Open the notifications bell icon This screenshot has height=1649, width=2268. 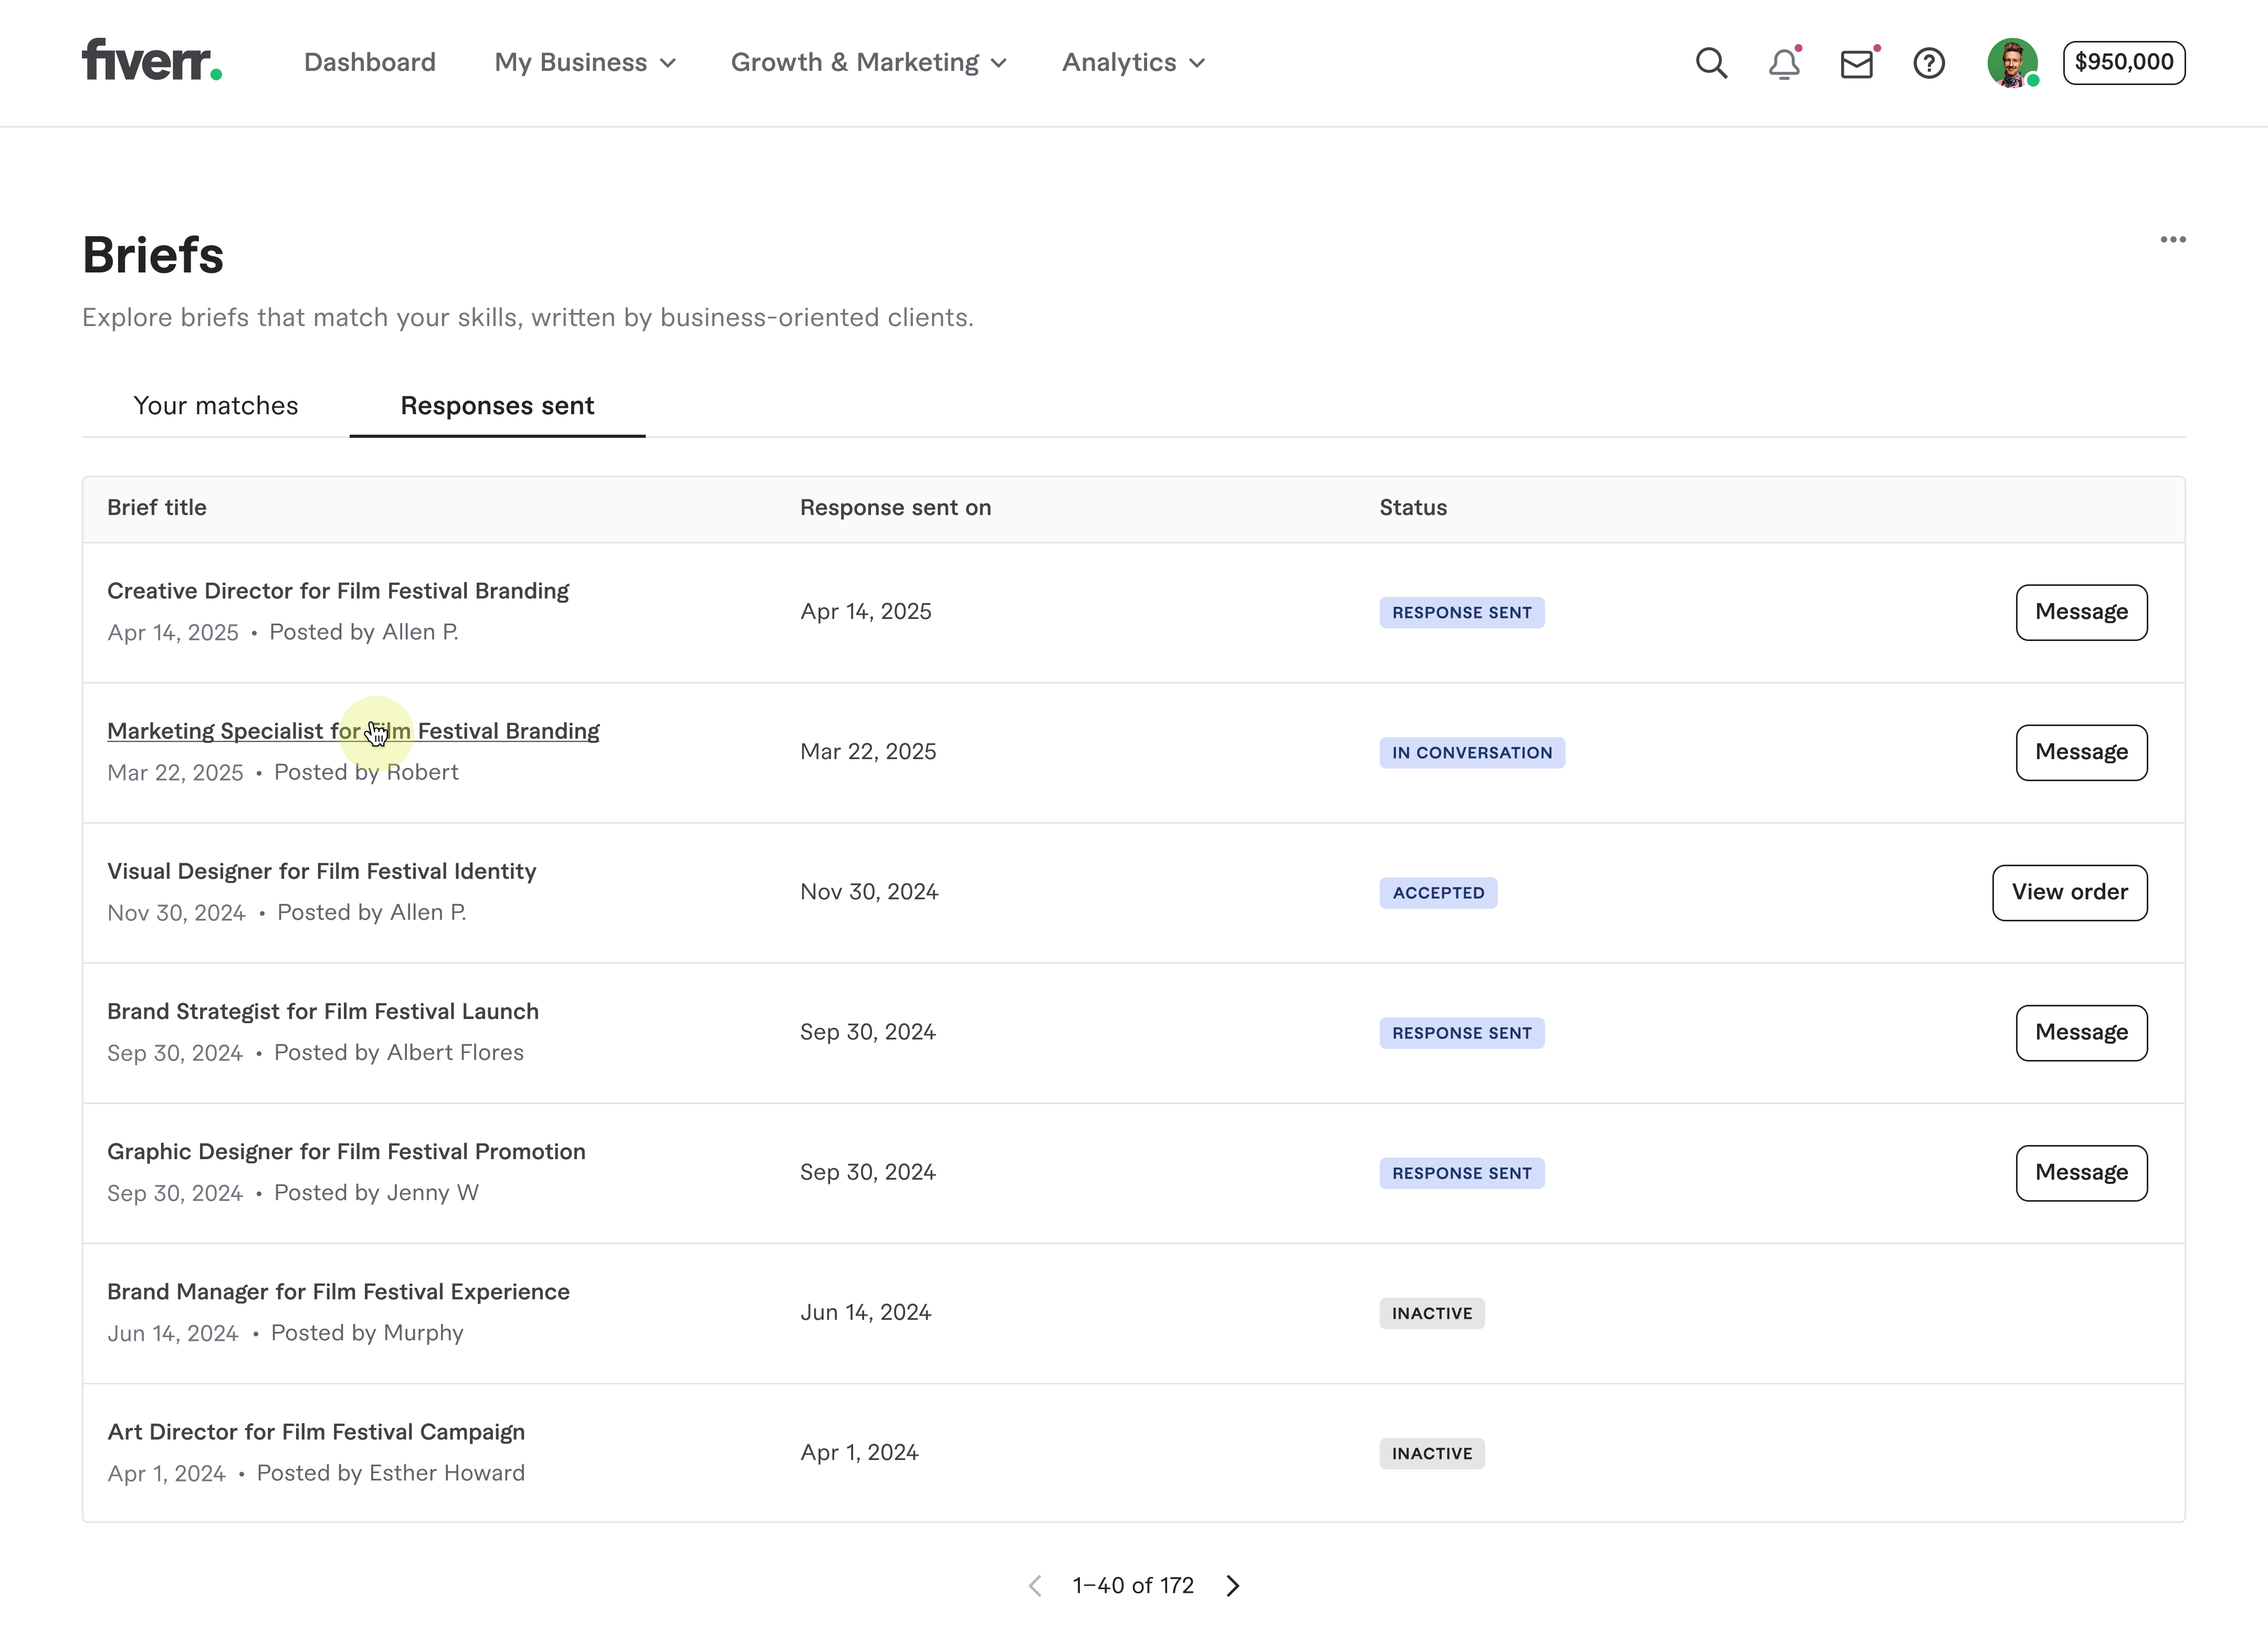(x=1783, y=64)
